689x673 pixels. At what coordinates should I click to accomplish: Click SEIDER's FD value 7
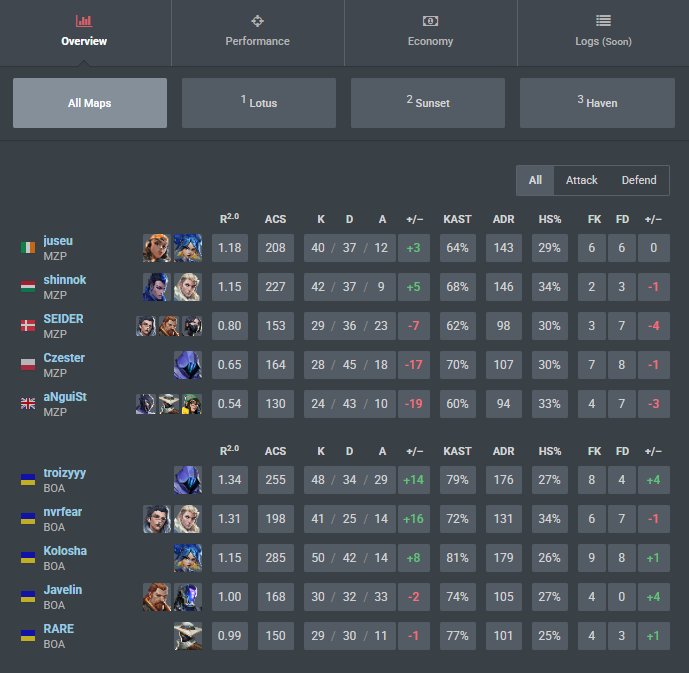coord(622,326)
